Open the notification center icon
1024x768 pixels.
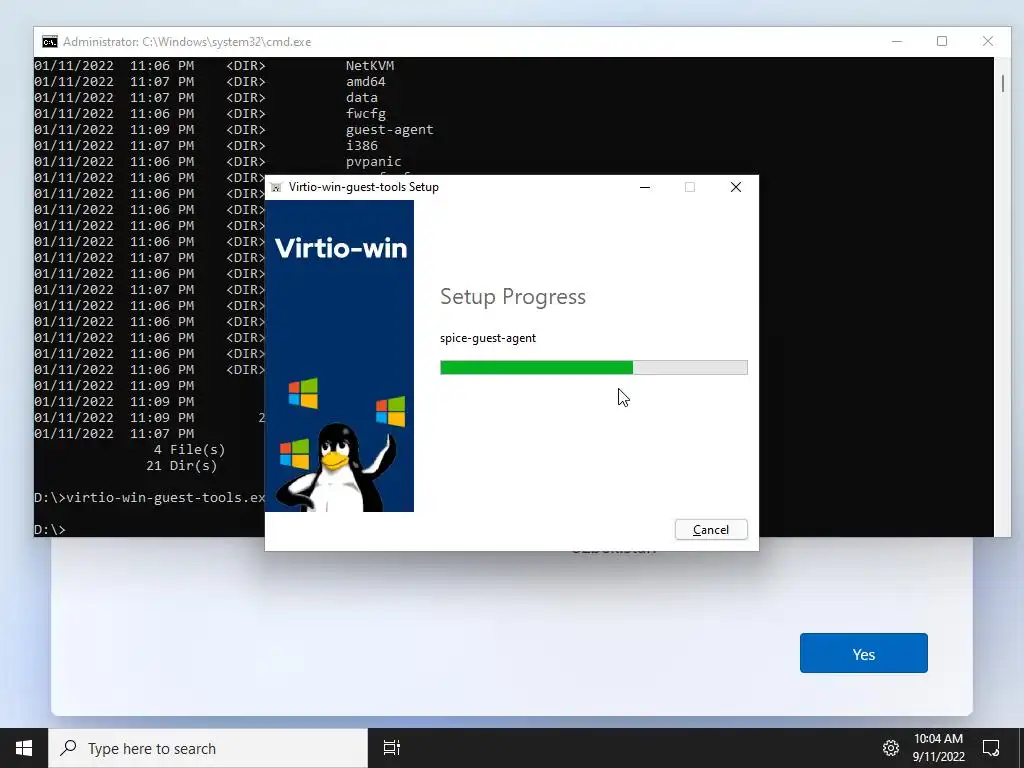point(991,748)
